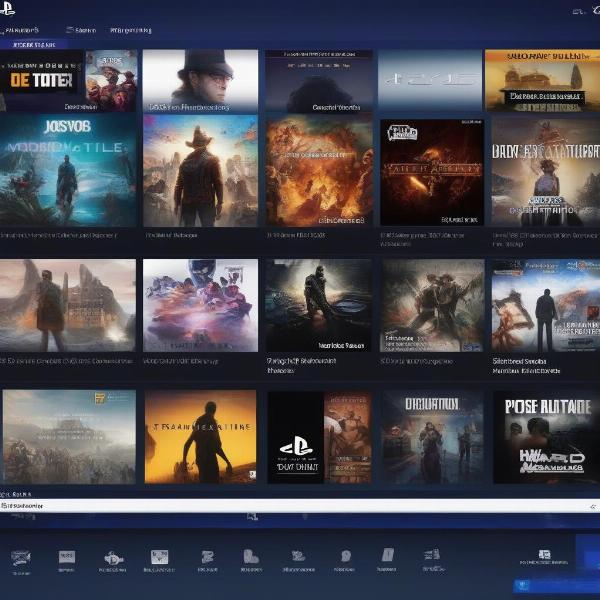600x600 pixels.
Task: Open the black and orange DE TOTER banner tile
Action: click(x=41, y=80)
